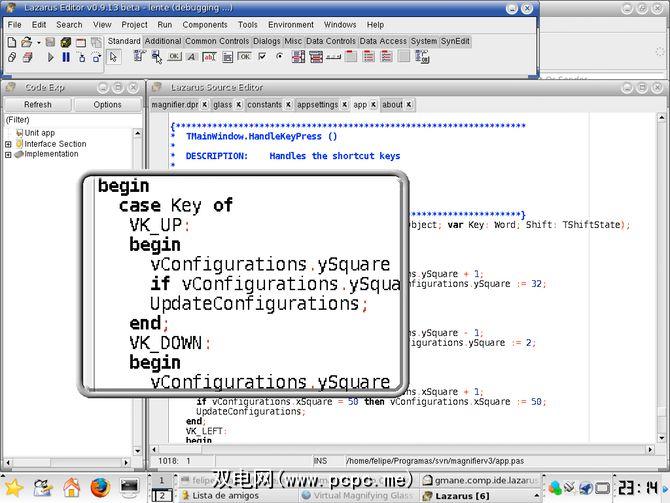
Task: Click the Save floppy disk icon
Action: point(50,42)
